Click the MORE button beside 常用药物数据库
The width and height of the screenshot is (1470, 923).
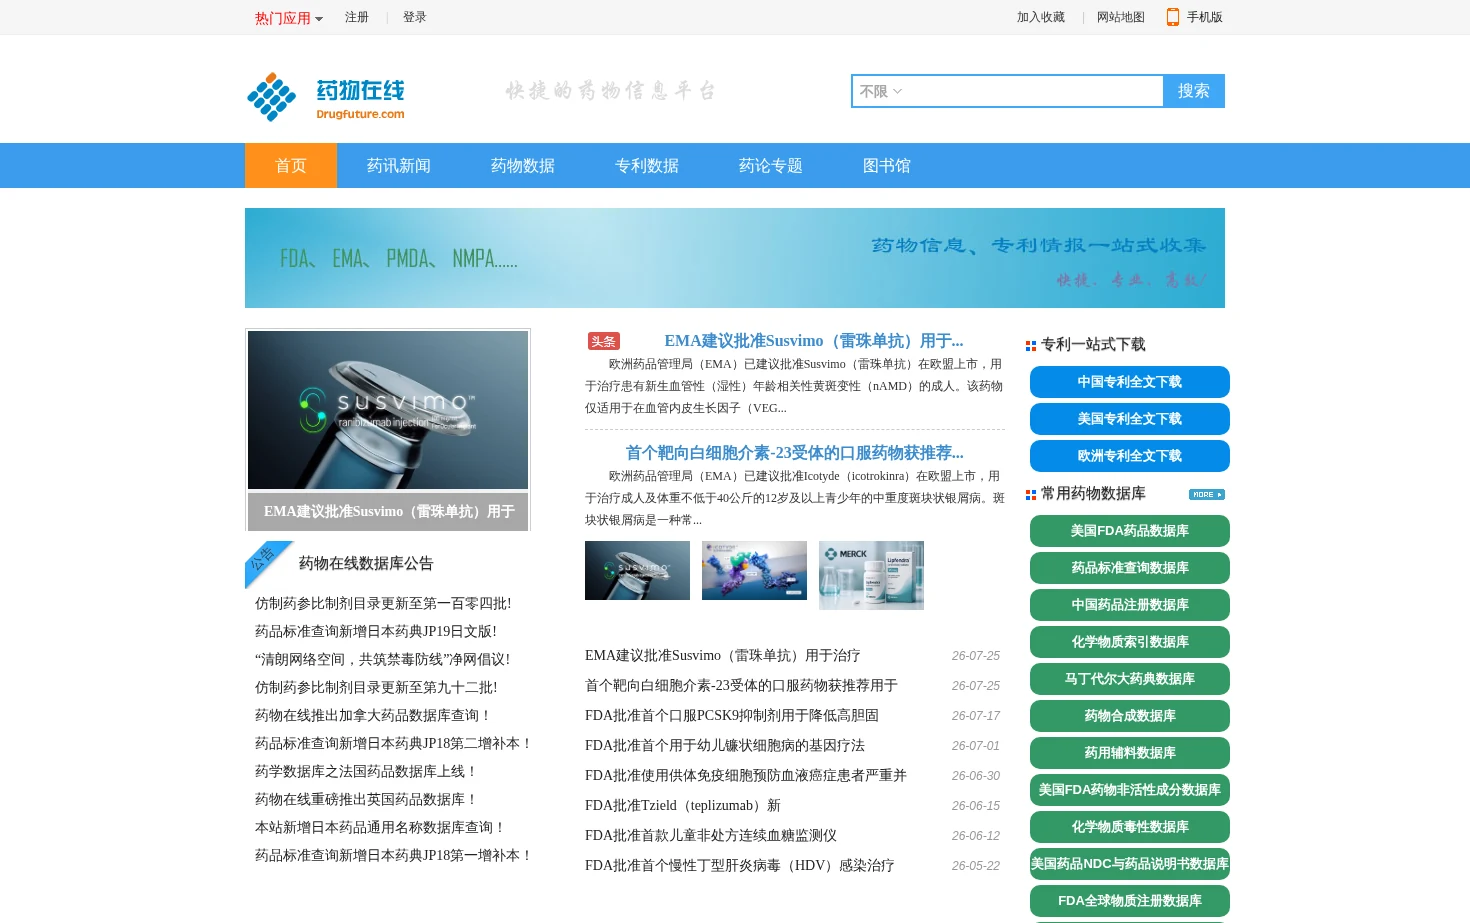[1207, 494]
